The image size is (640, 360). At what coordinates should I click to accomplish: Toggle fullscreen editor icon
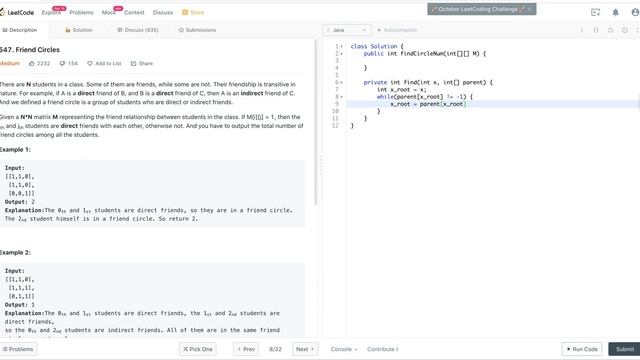[637, 30]
